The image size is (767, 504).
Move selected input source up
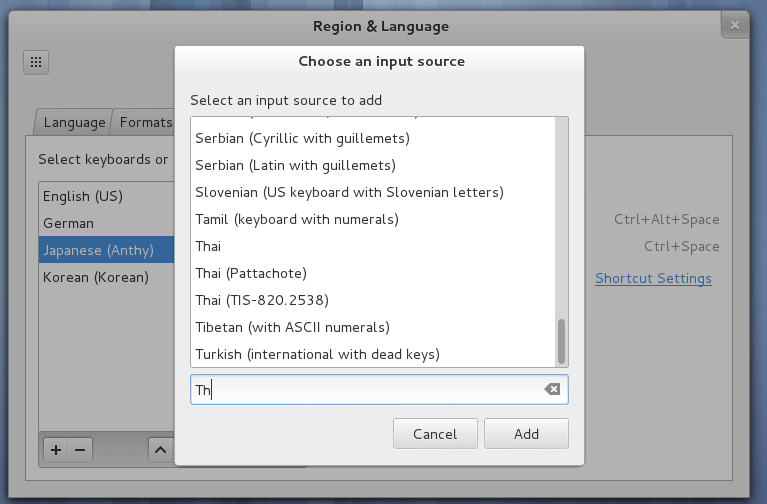pyautogui.click(x=160, y=450)
